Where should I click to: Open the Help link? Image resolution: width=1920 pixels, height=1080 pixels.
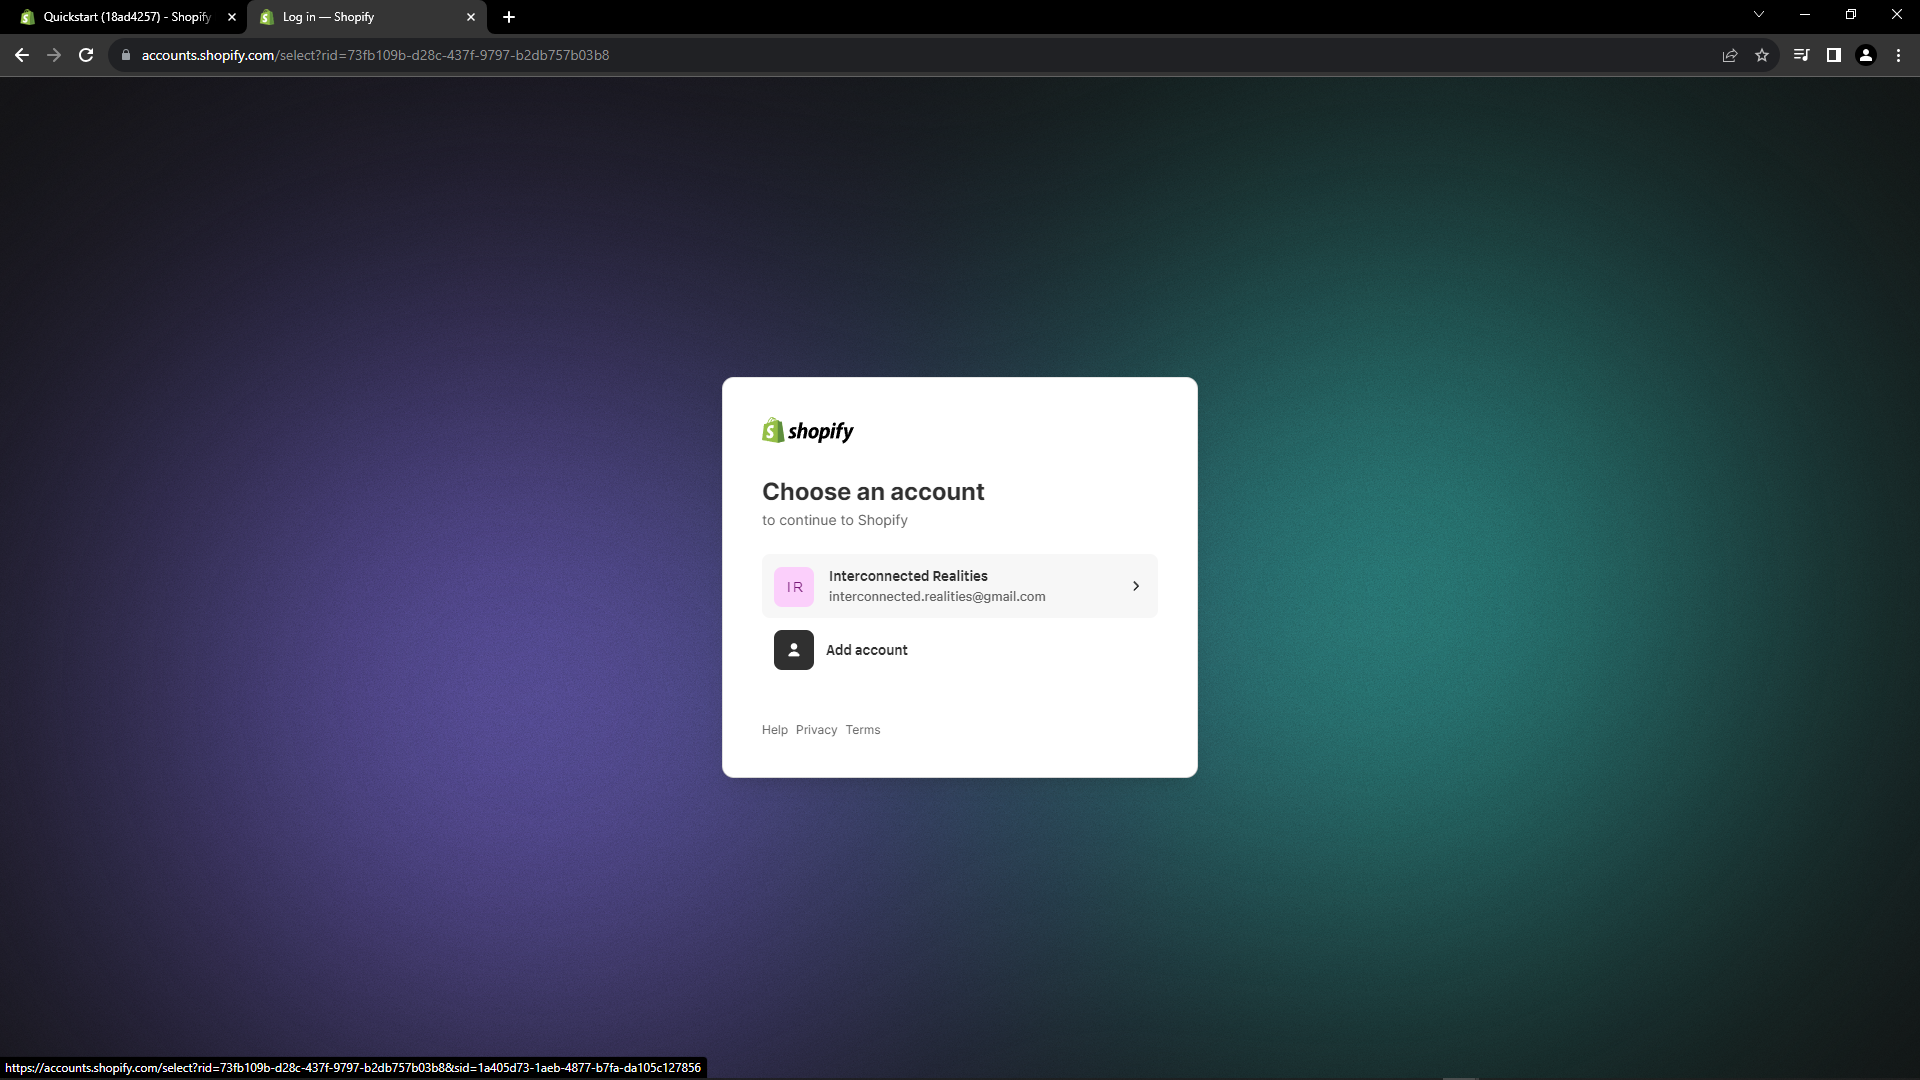[x=774, y=730]
